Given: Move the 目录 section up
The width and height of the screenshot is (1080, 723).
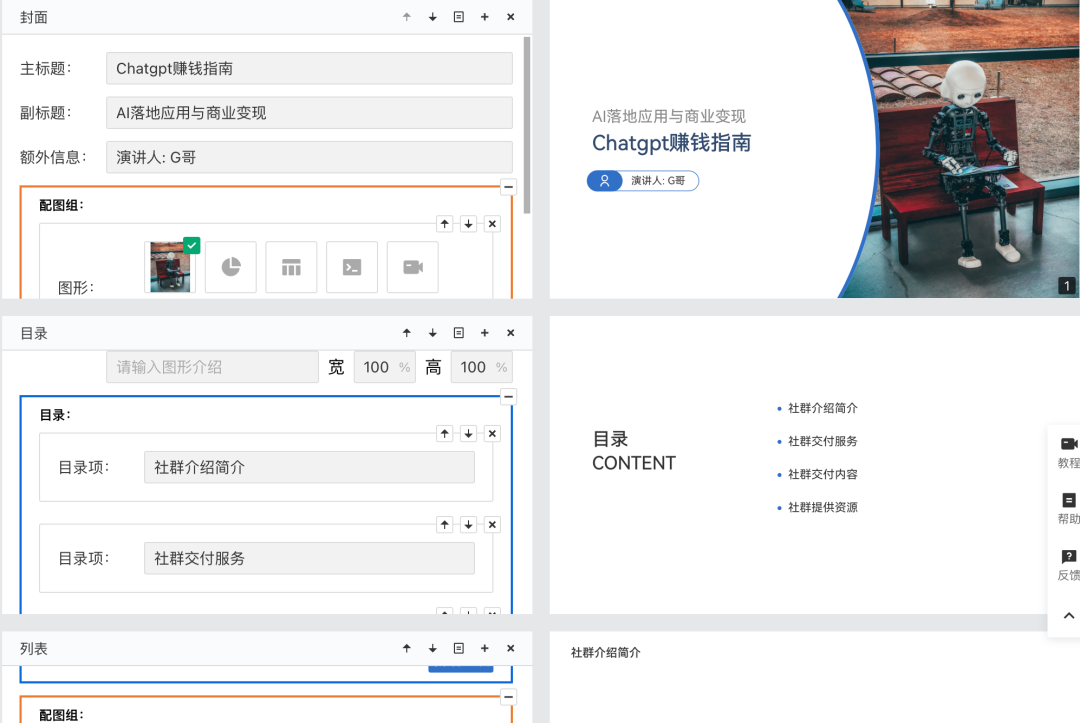Looking at the screenshot, I should [x=406, y=333].
